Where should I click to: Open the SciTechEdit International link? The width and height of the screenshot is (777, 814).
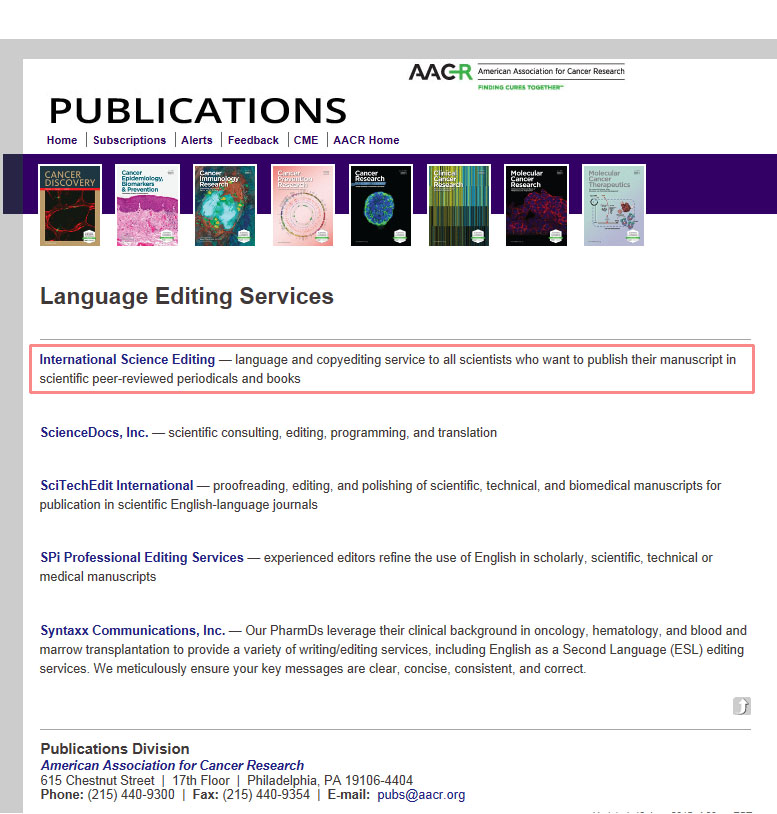[116, 485]
